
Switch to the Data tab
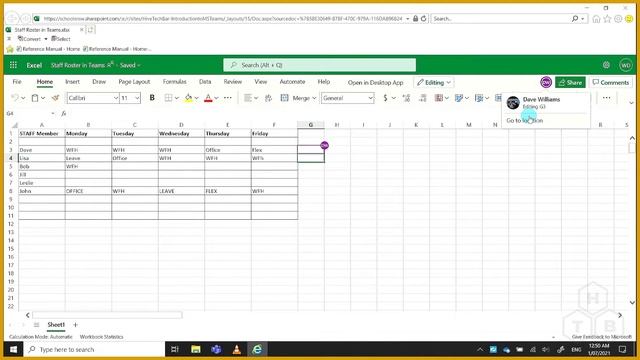tap(205, 82)
